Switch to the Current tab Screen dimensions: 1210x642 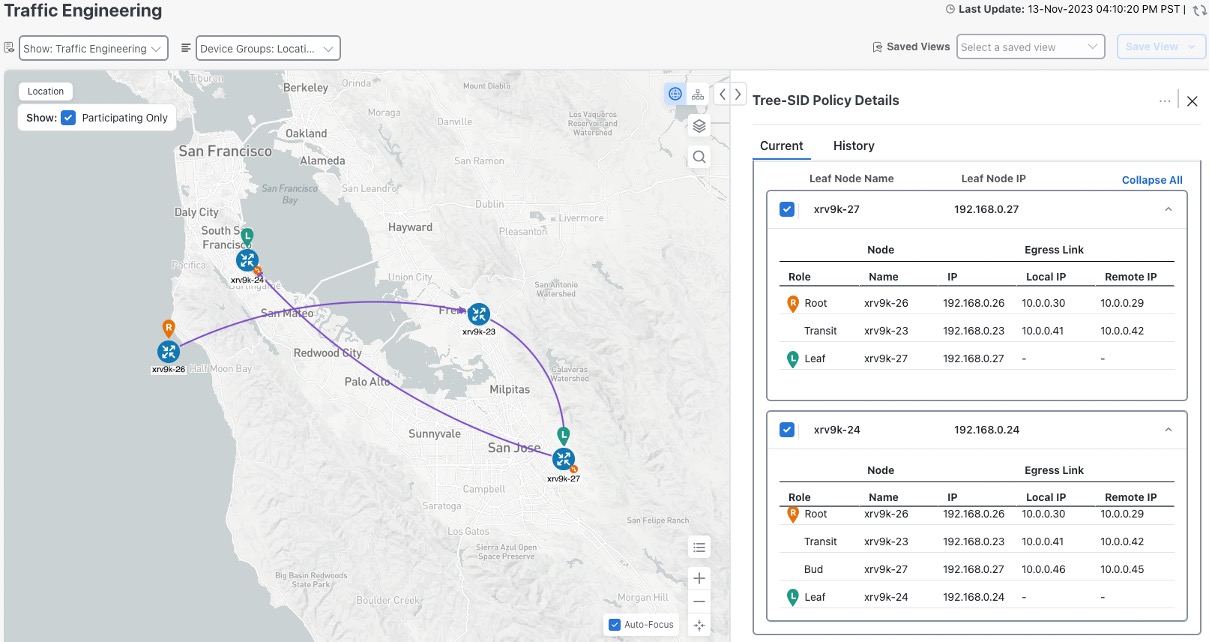(782, 146)
